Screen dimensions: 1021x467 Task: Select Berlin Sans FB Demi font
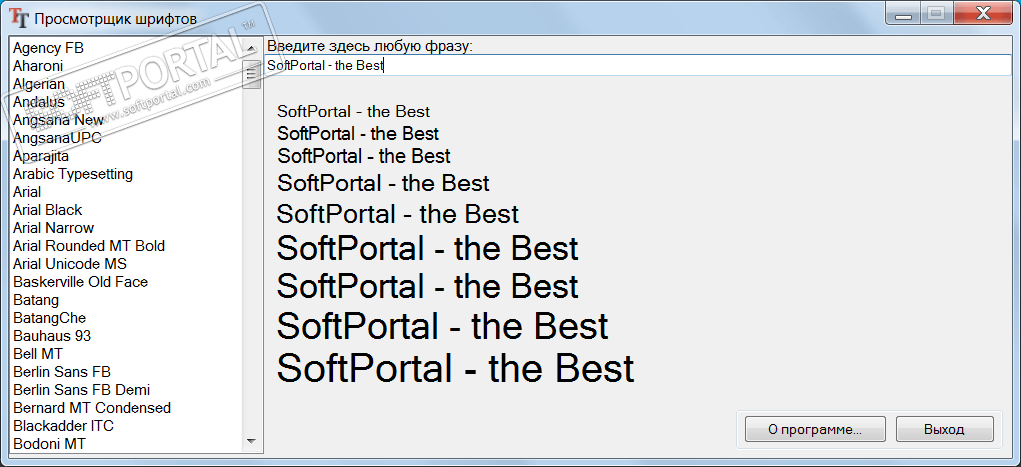(x=81, y=390)
